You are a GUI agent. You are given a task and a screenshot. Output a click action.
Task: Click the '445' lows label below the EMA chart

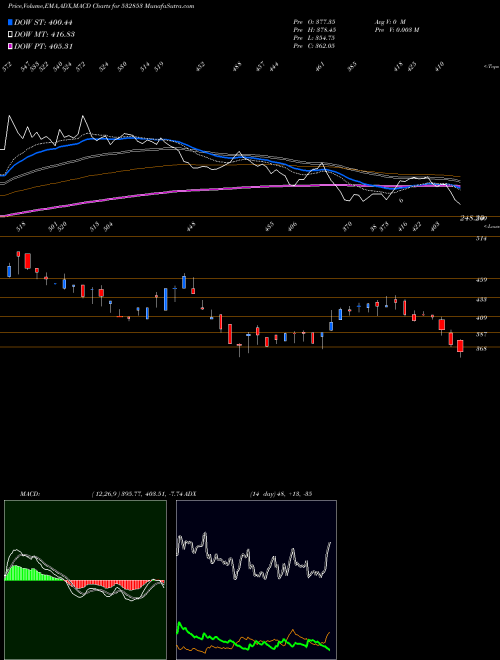point(191,227)
